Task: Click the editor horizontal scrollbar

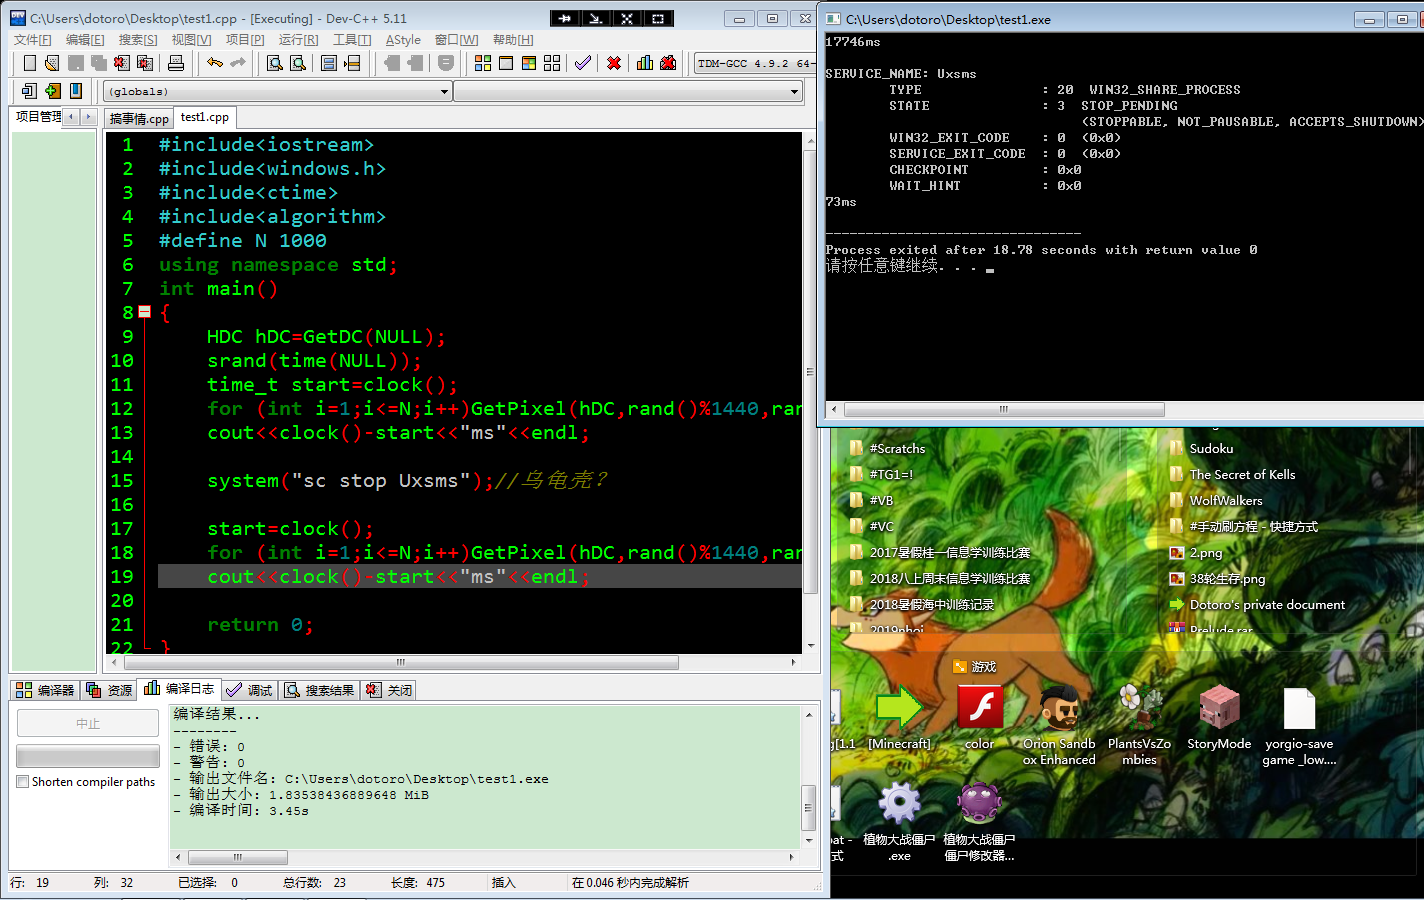Action: pos(401,662)
